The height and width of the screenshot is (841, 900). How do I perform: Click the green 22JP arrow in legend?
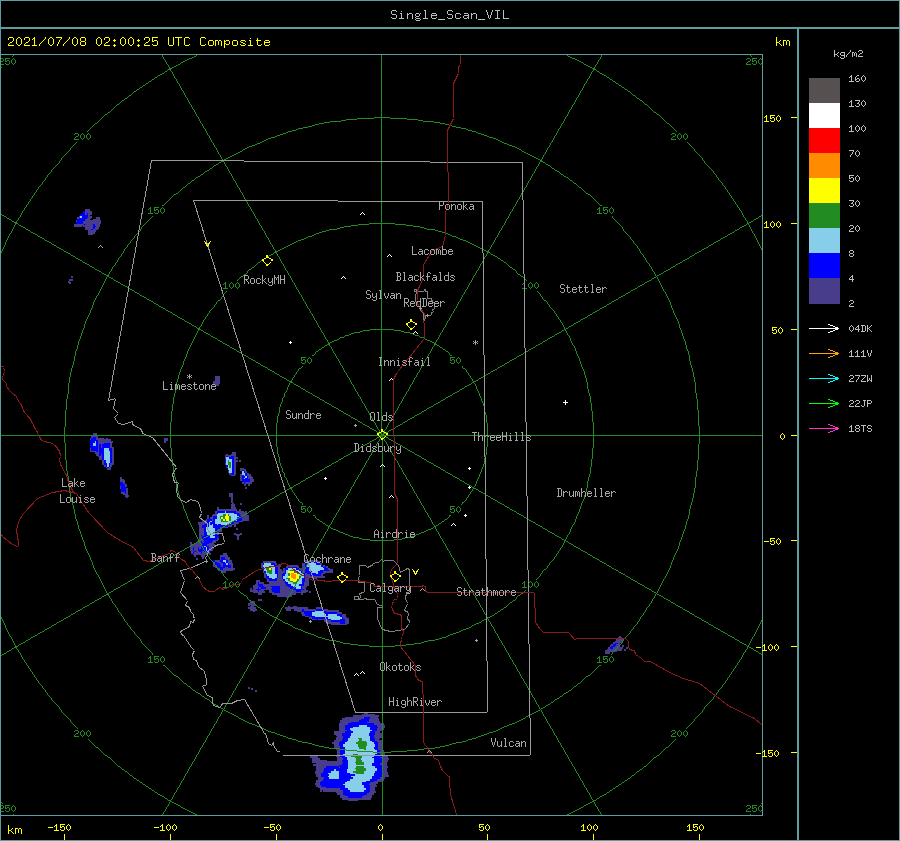pyautogui.click(x=824, y=404)
